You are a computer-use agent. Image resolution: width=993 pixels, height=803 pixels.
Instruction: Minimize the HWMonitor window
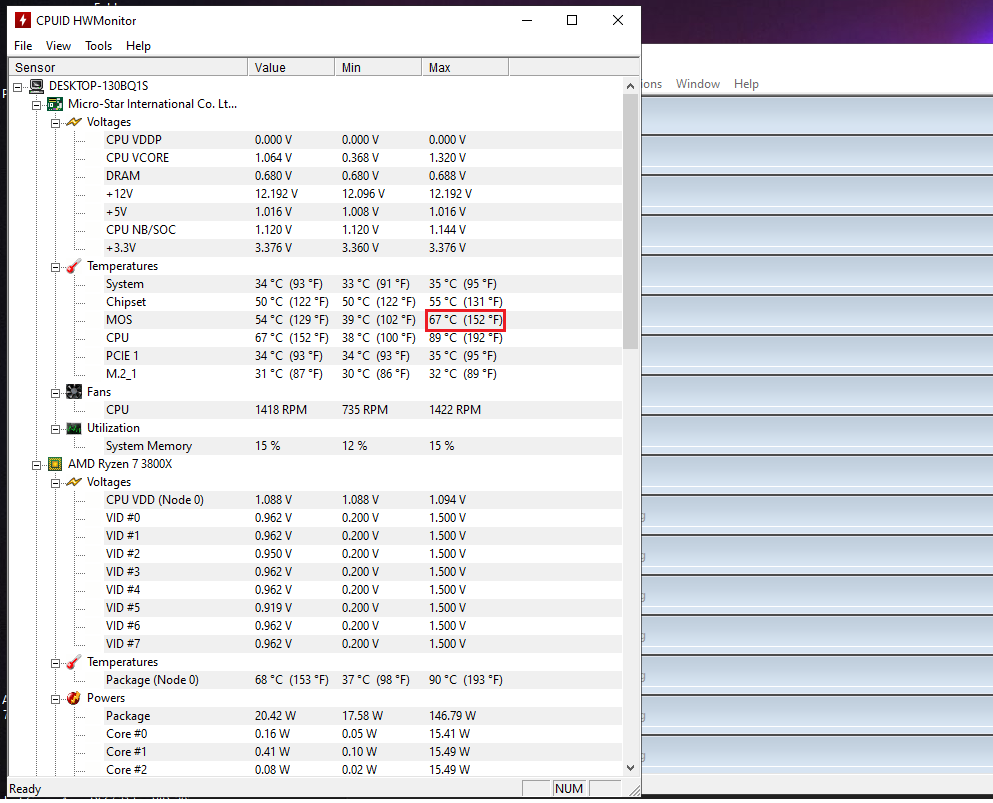click(527, 20)
